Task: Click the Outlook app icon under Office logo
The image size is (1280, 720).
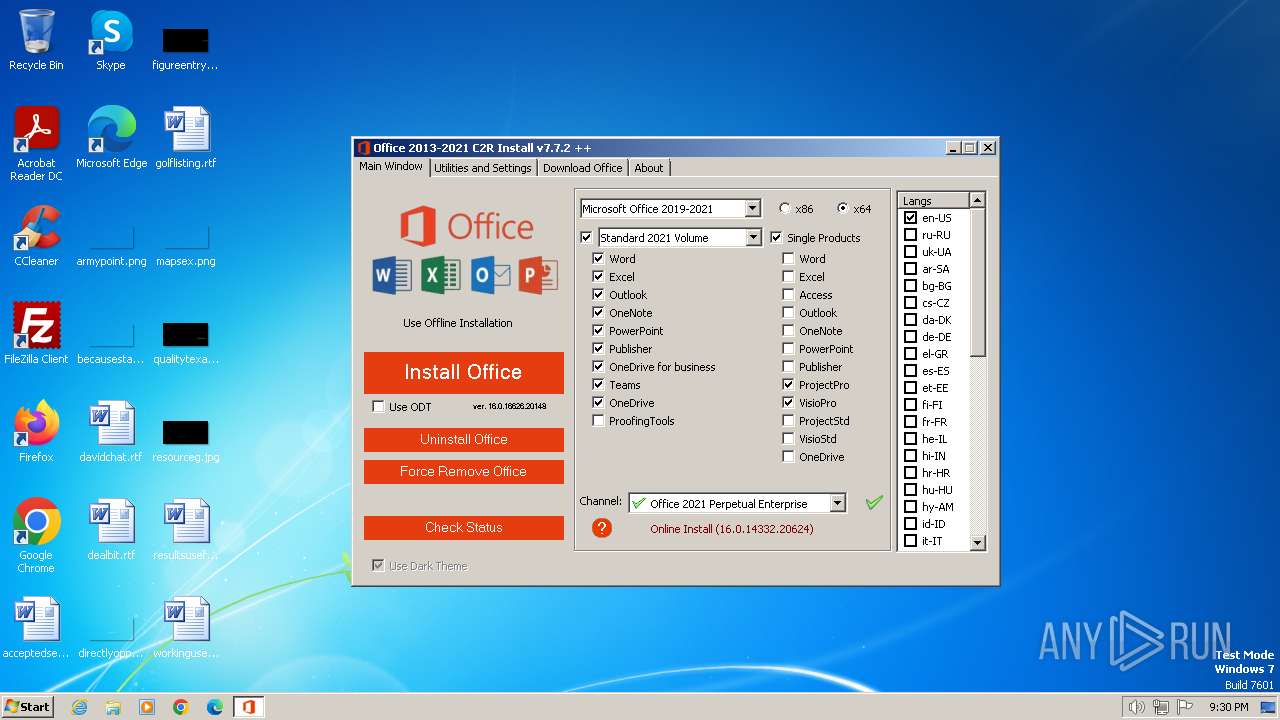Action: (490, 275)
